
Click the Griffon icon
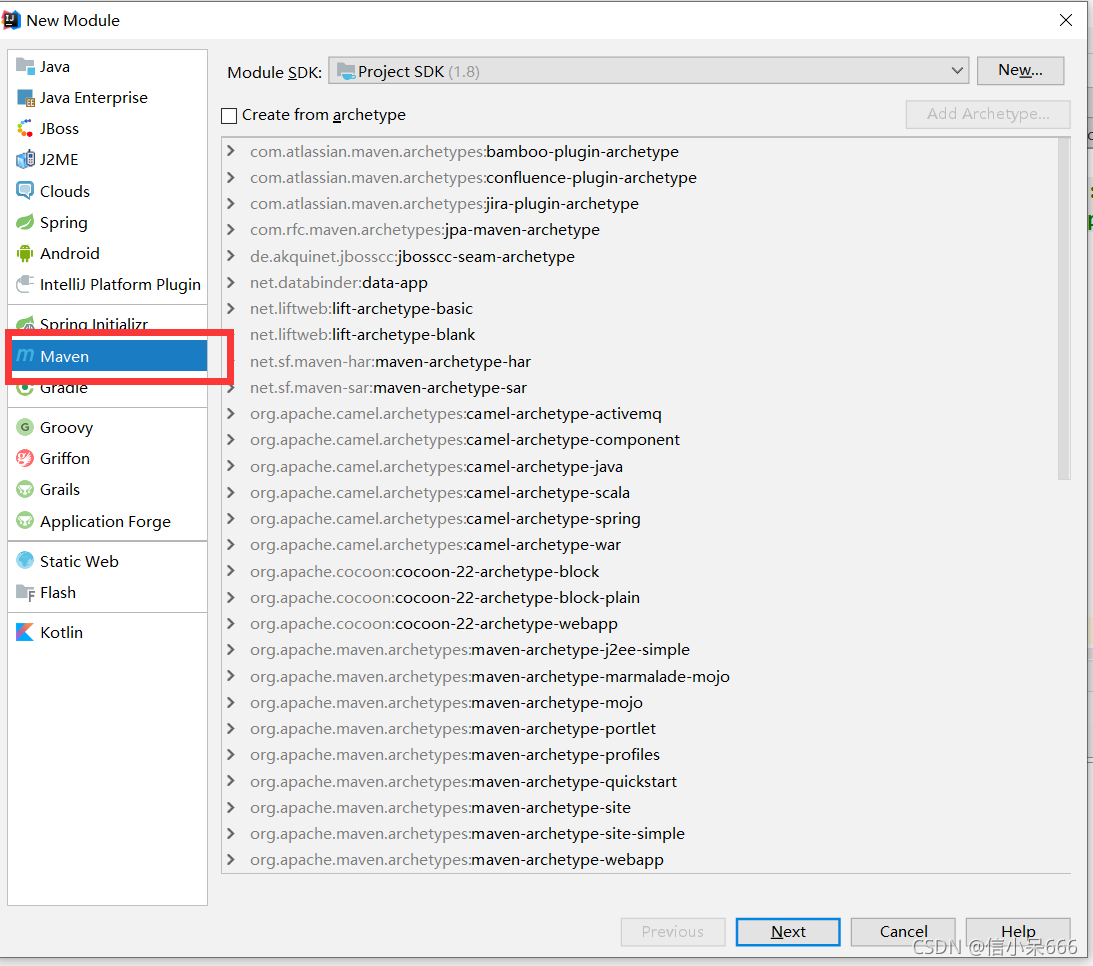[25, 458]
